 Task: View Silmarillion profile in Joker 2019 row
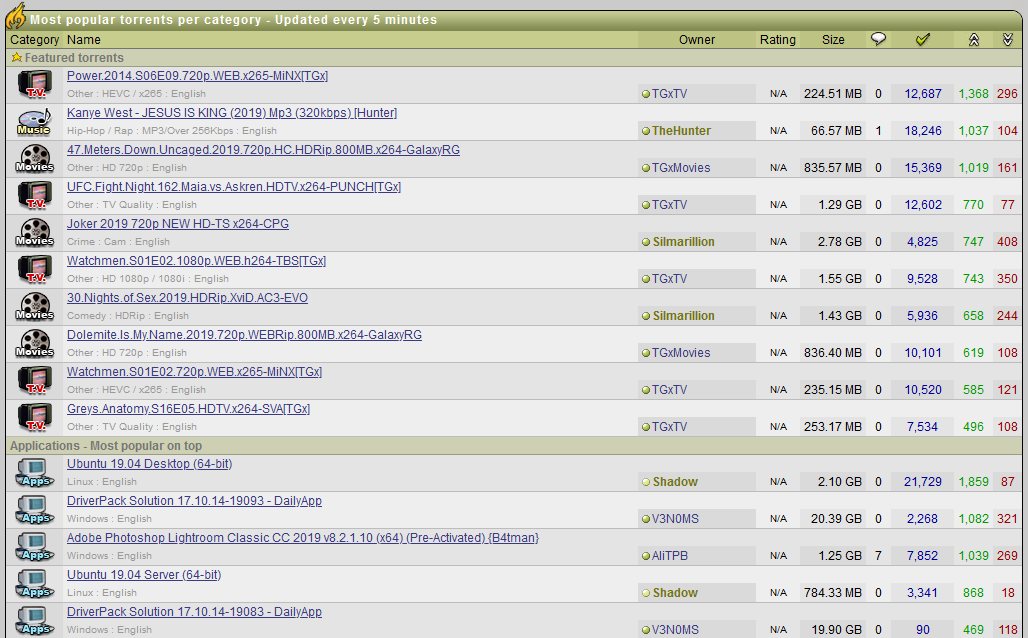[683, 242]
